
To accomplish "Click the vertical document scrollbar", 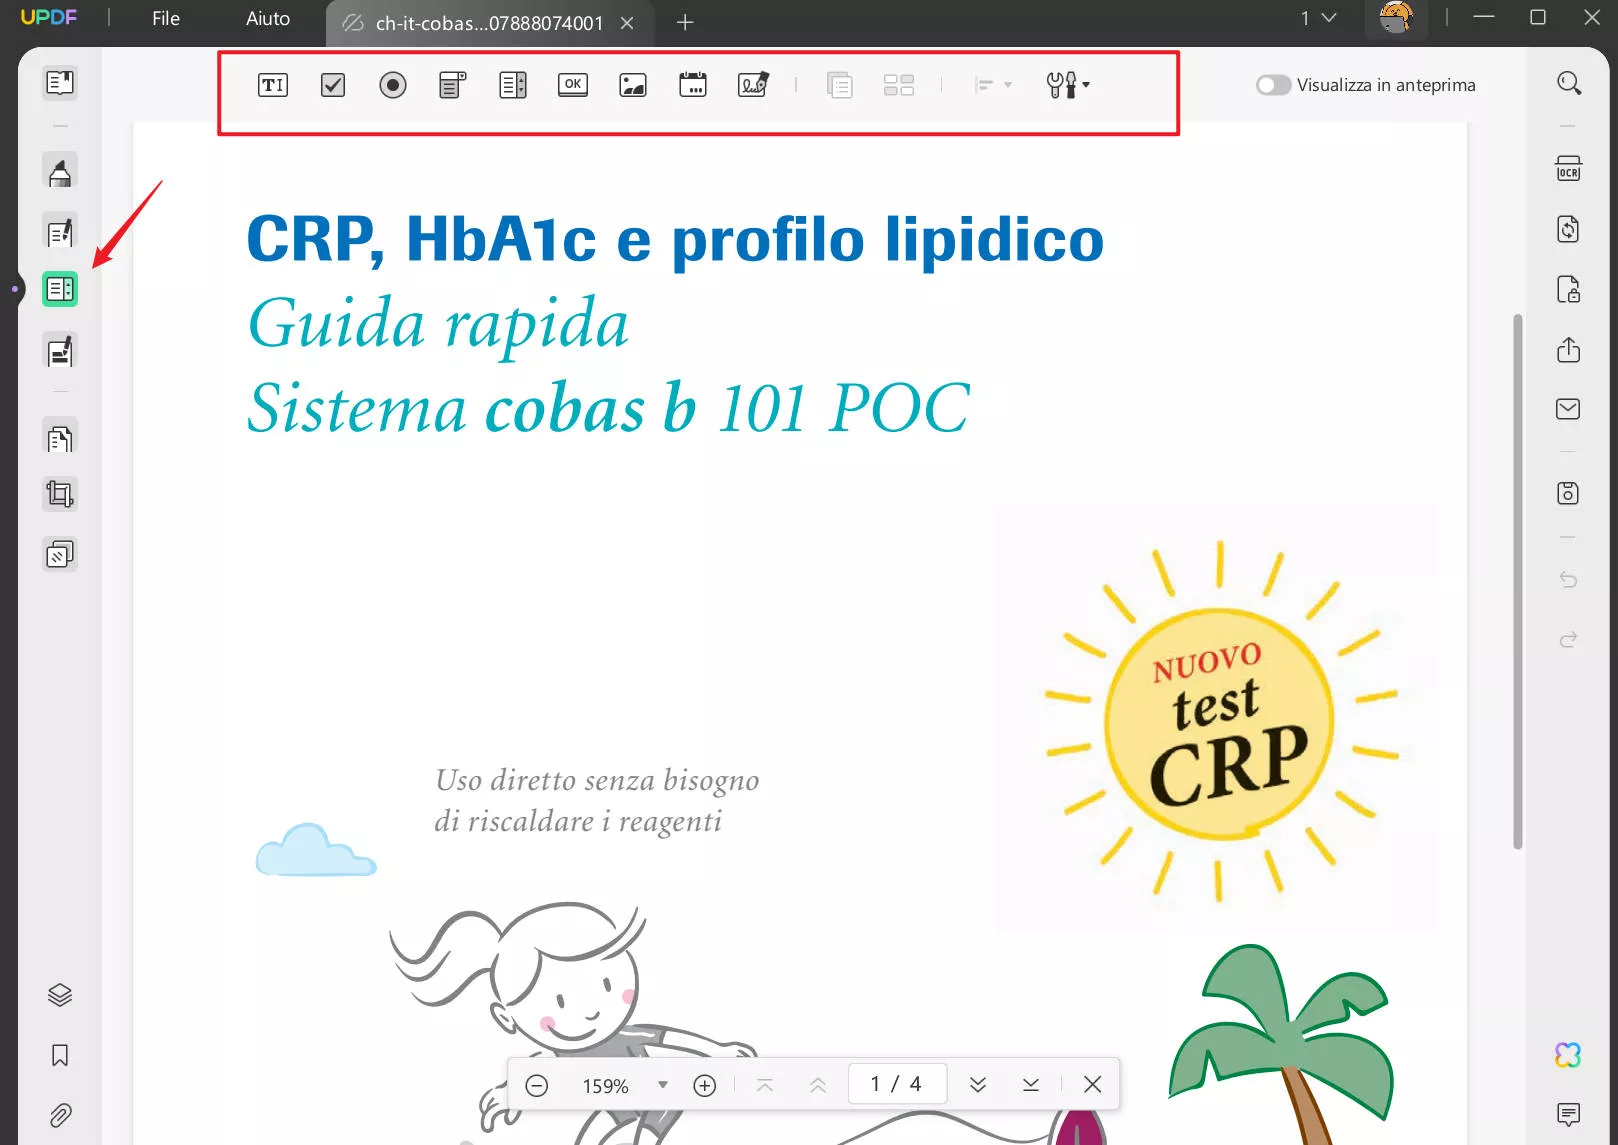I will [x=1518, y=582].
